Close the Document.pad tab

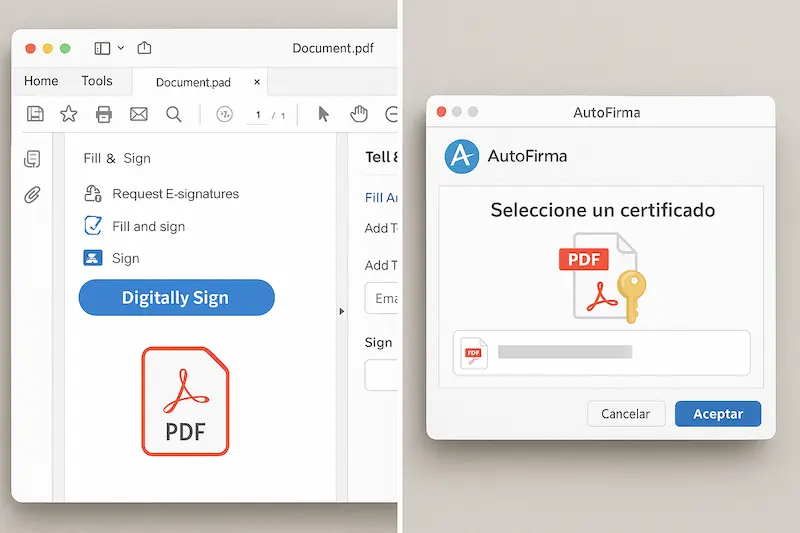pyautogui.click(x=257, y=82)
